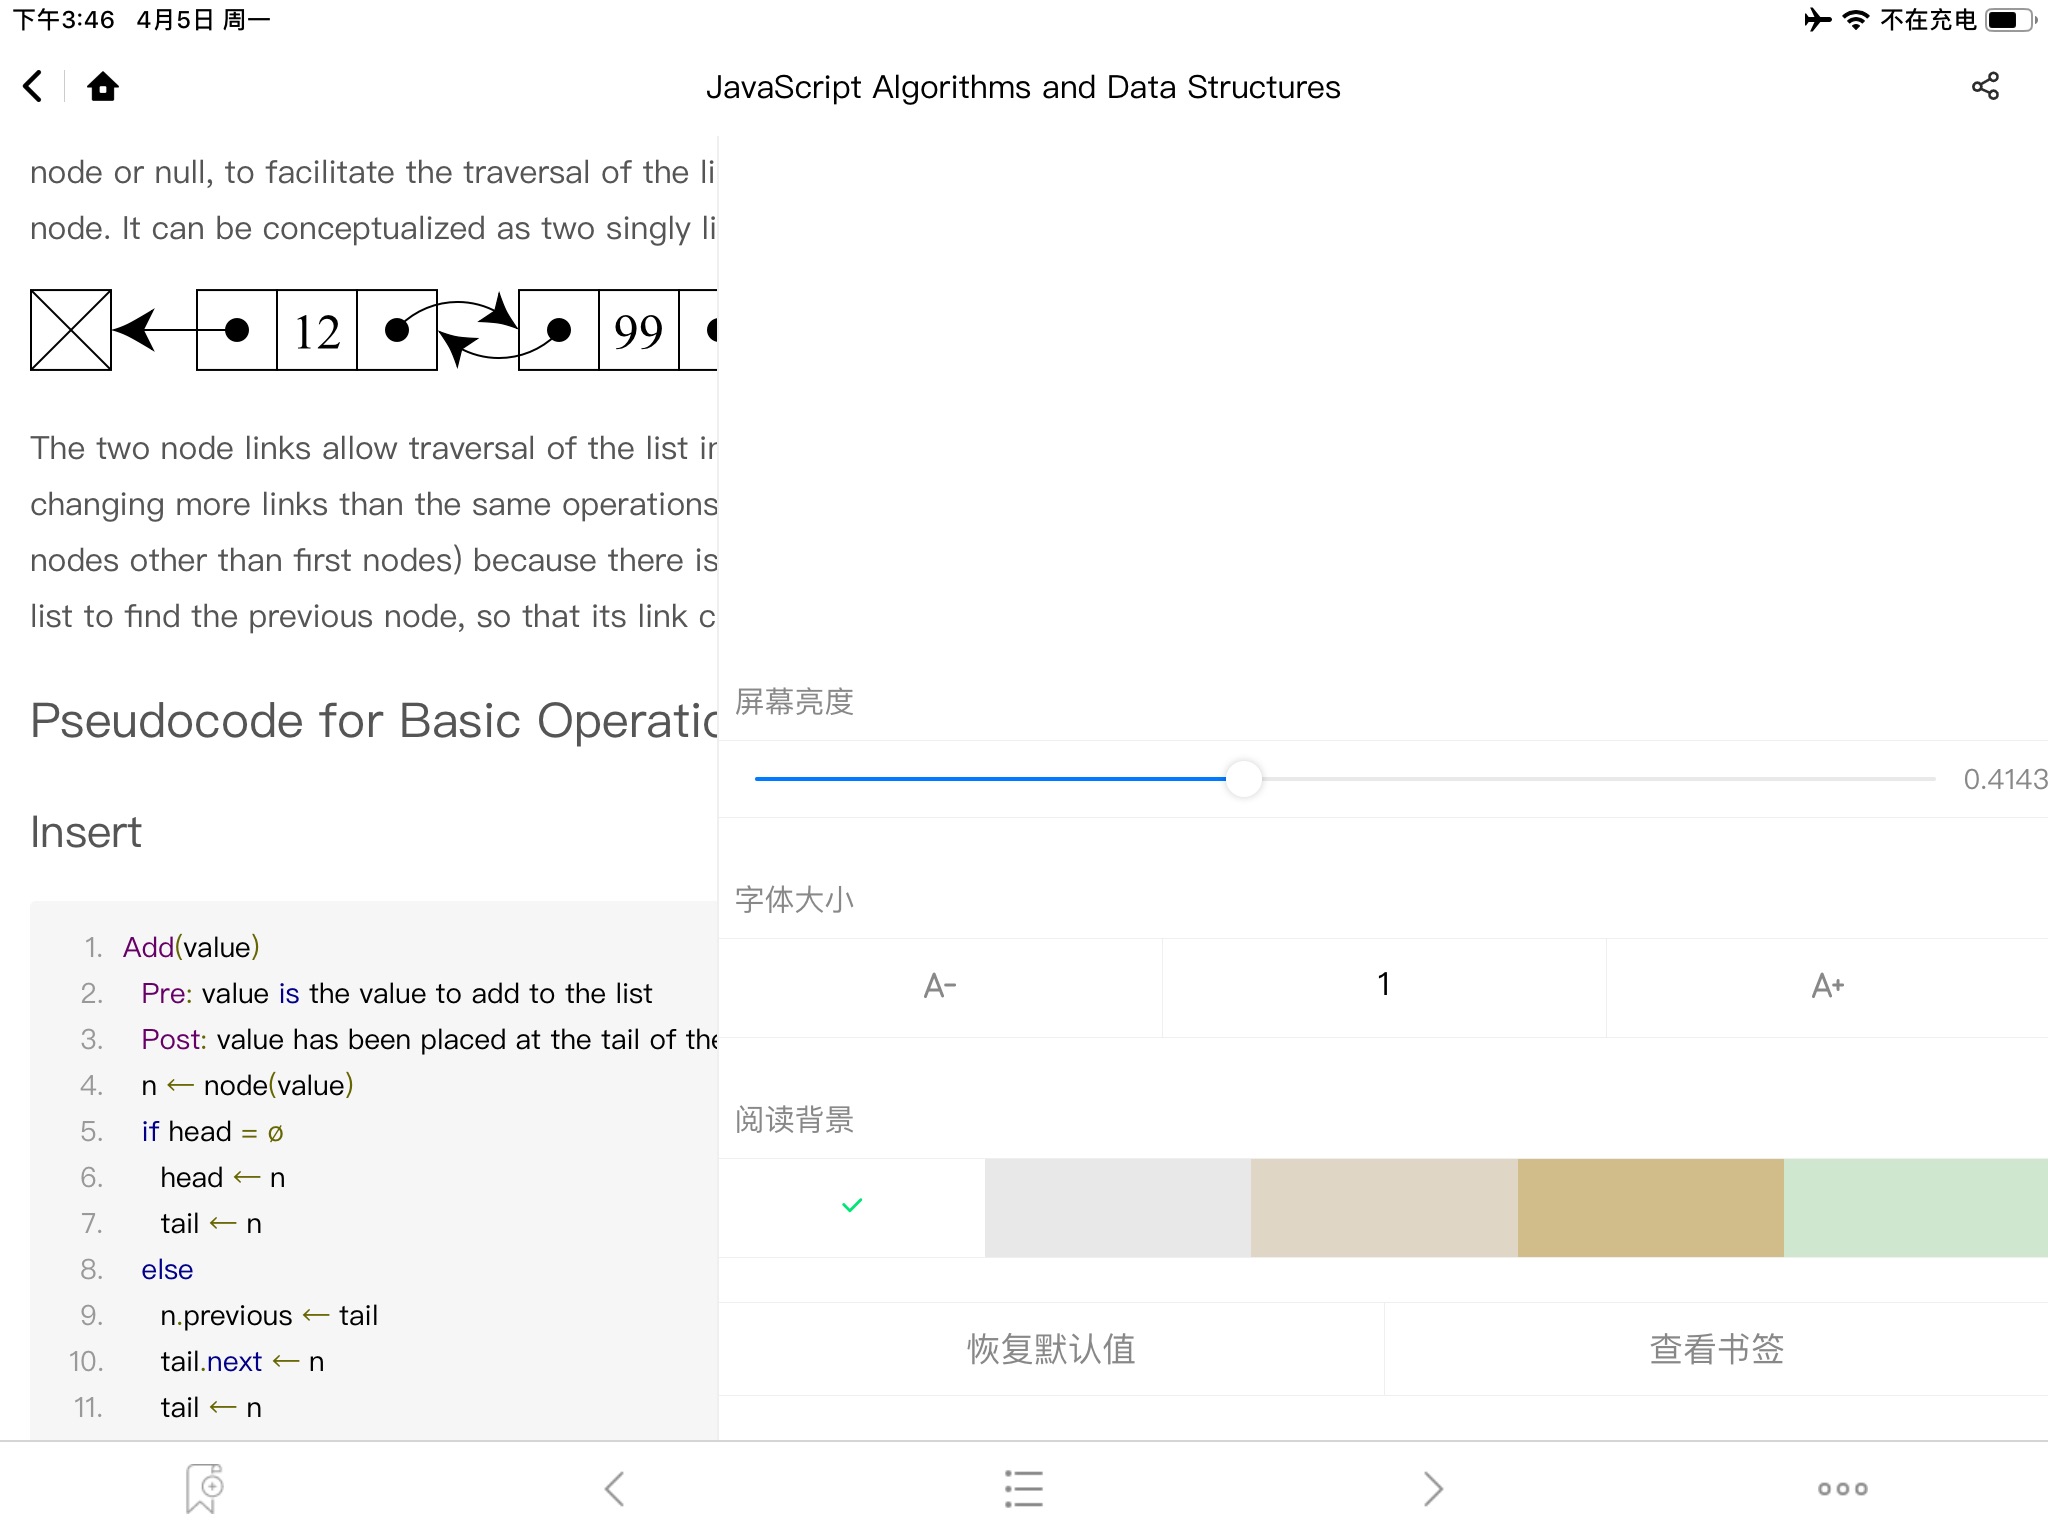The height and width of the screenshot is (1536, 2048).
Task: Open 查看书签 to view bookmarks
Action: [1716, 1349]
